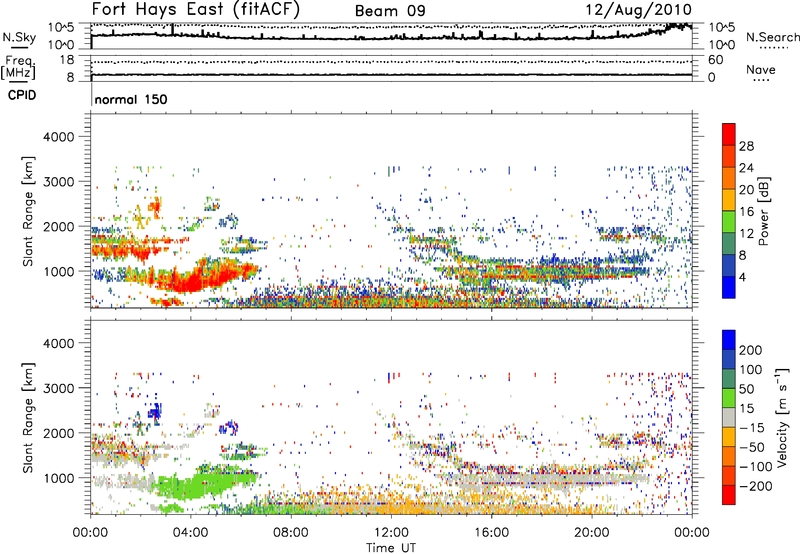Click the Power colorbar value '4'
The width and height of the screenshot is (800, 554).
(743, 278)
